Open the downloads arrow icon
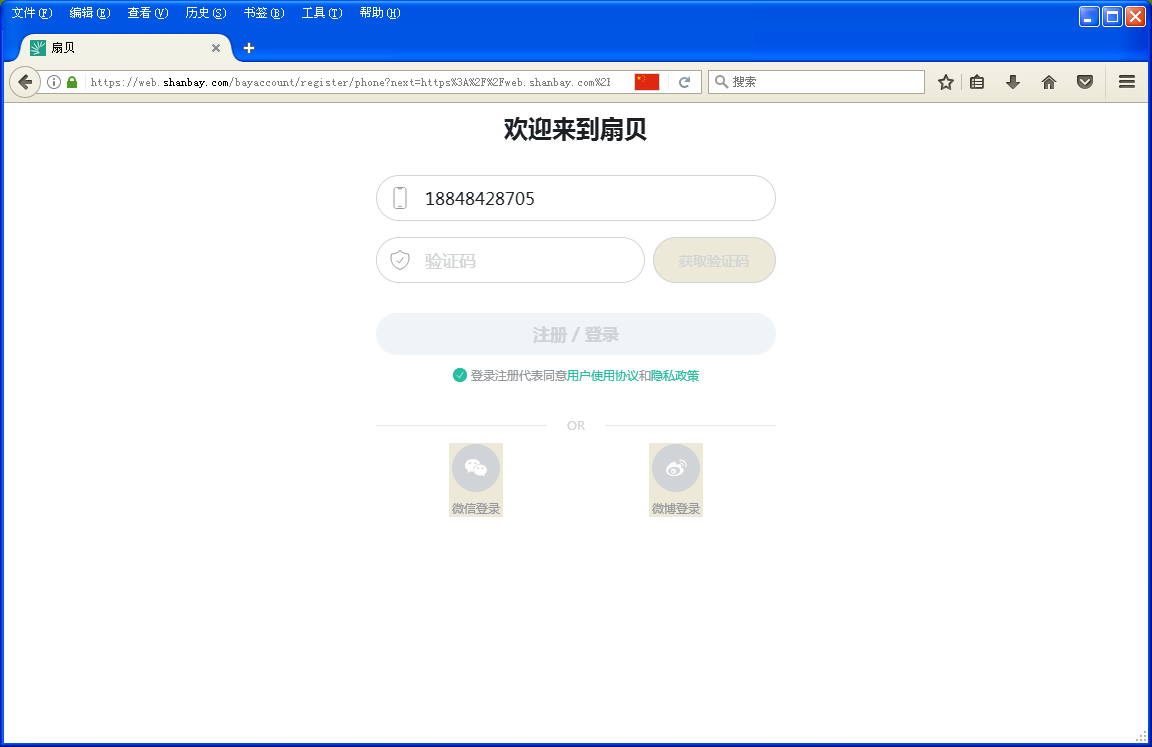 click(x=1012, y=82)
